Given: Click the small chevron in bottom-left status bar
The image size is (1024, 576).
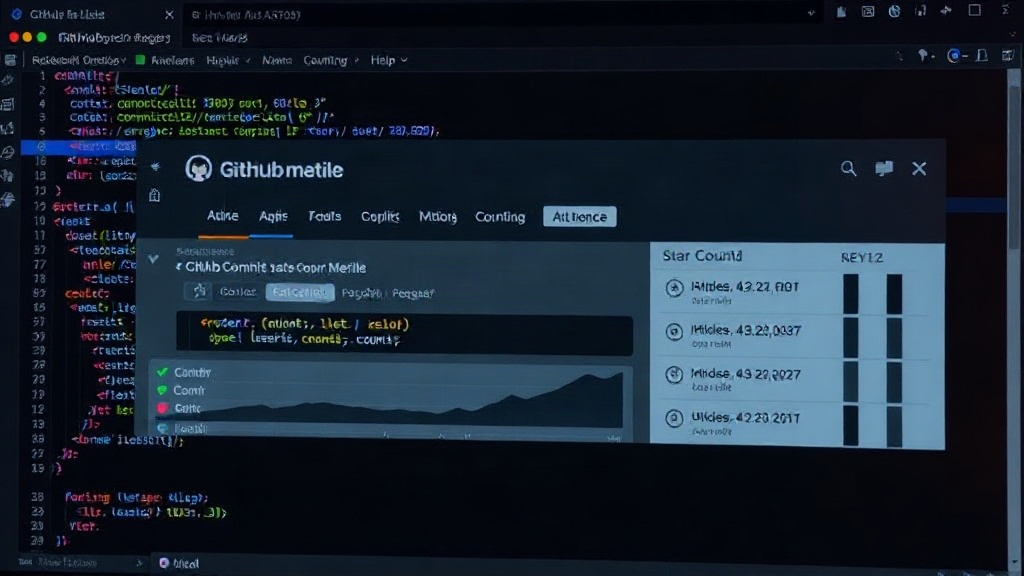Looking at the screenshot, I should pos(138,562).
